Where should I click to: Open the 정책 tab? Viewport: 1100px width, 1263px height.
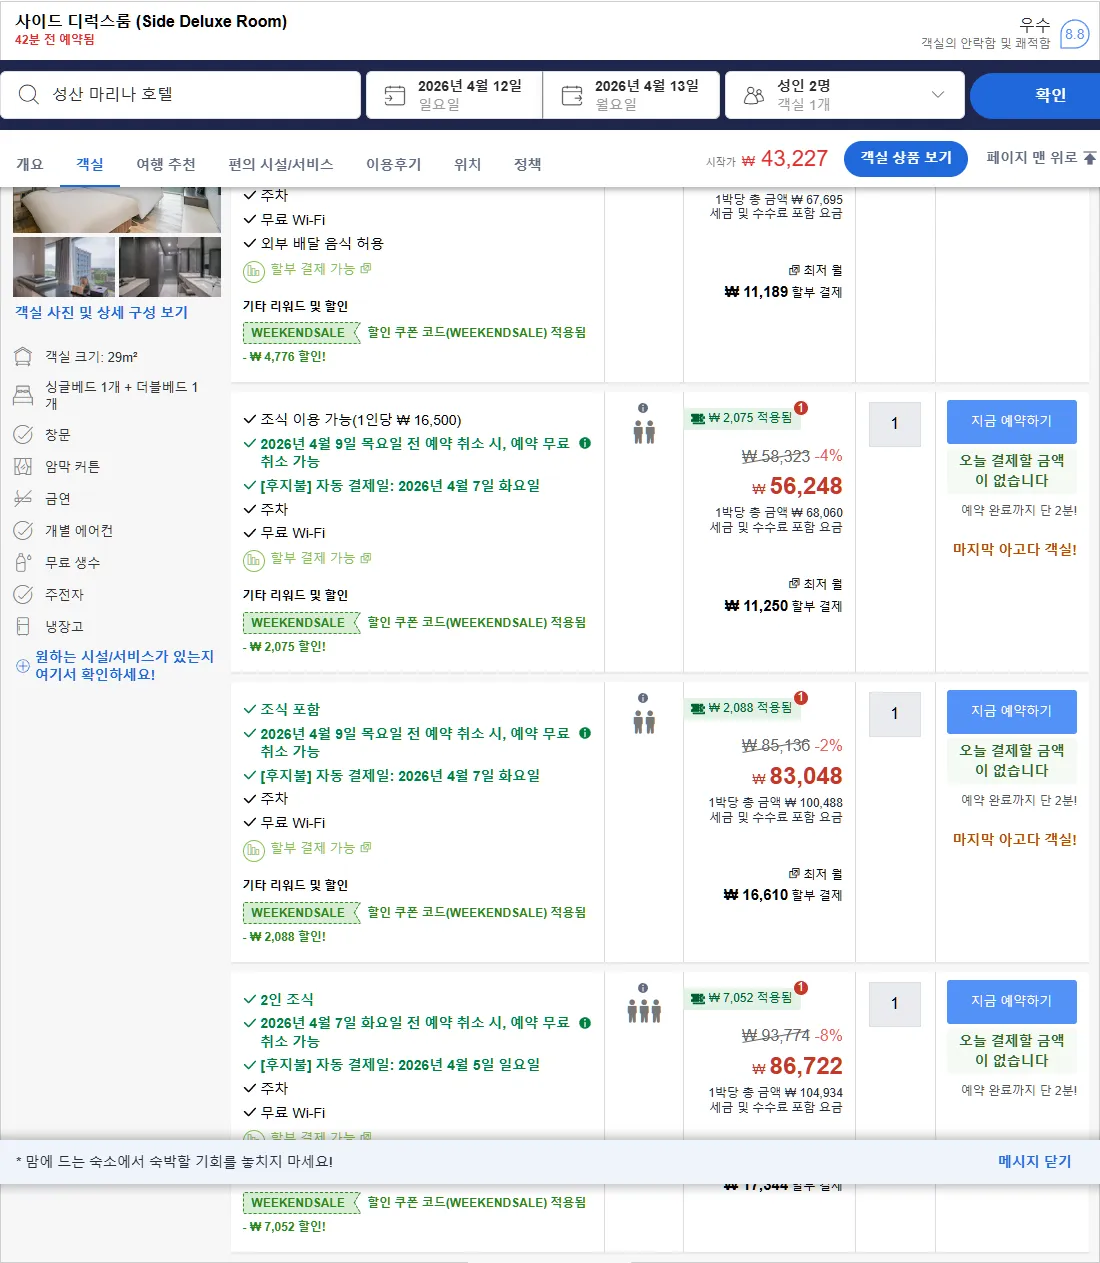[528, 164]
